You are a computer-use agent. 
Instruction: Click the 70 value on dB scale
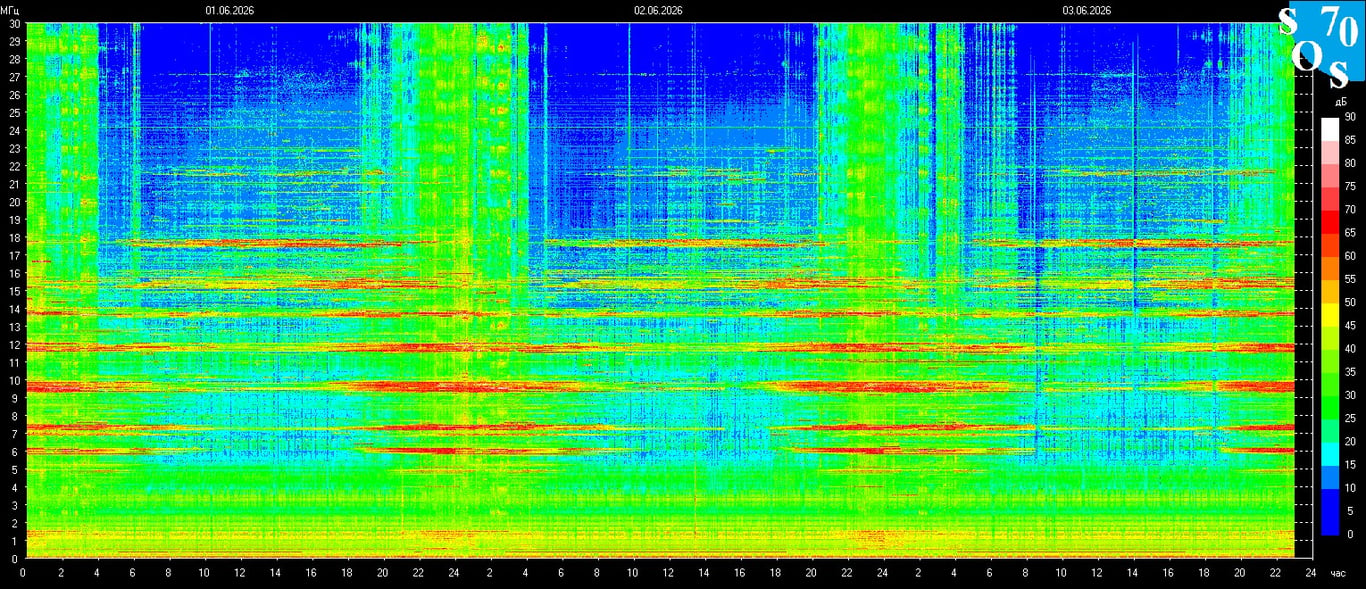[1349, 210]
